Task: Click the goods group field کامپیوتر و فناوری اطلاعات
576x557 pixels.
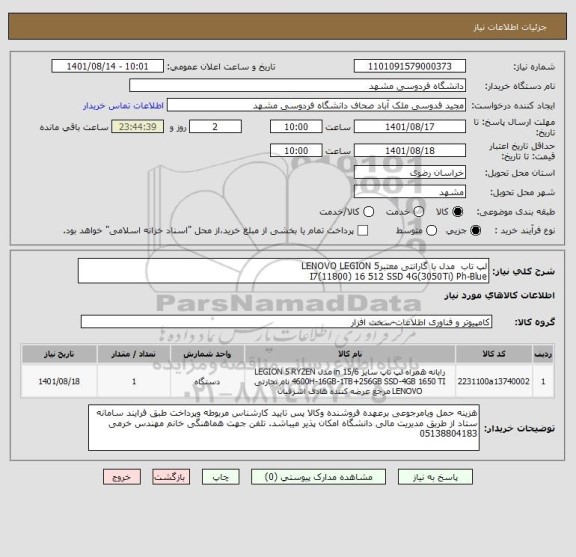Action: tap(286, 322)
